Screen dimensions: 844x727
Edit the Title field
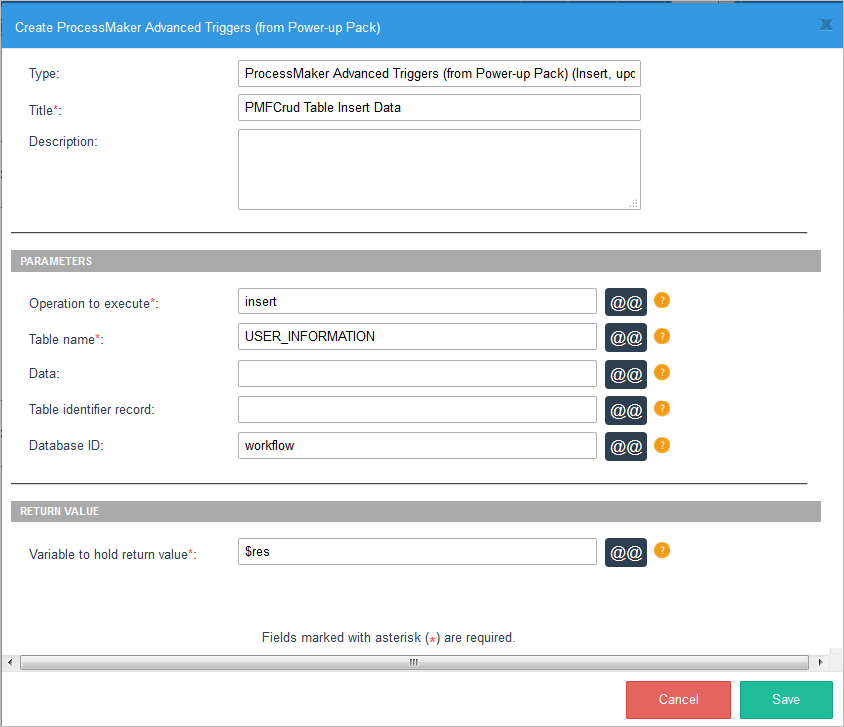click(x=439, y=108)
